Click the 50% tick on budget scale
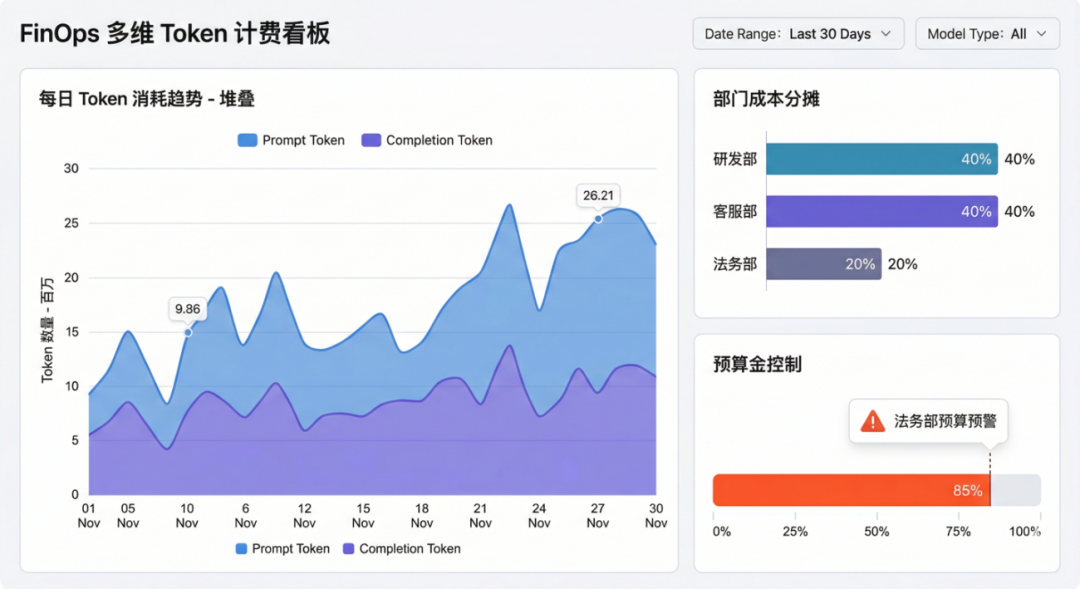The image size is (1080, 589). [x=877, y=532]
